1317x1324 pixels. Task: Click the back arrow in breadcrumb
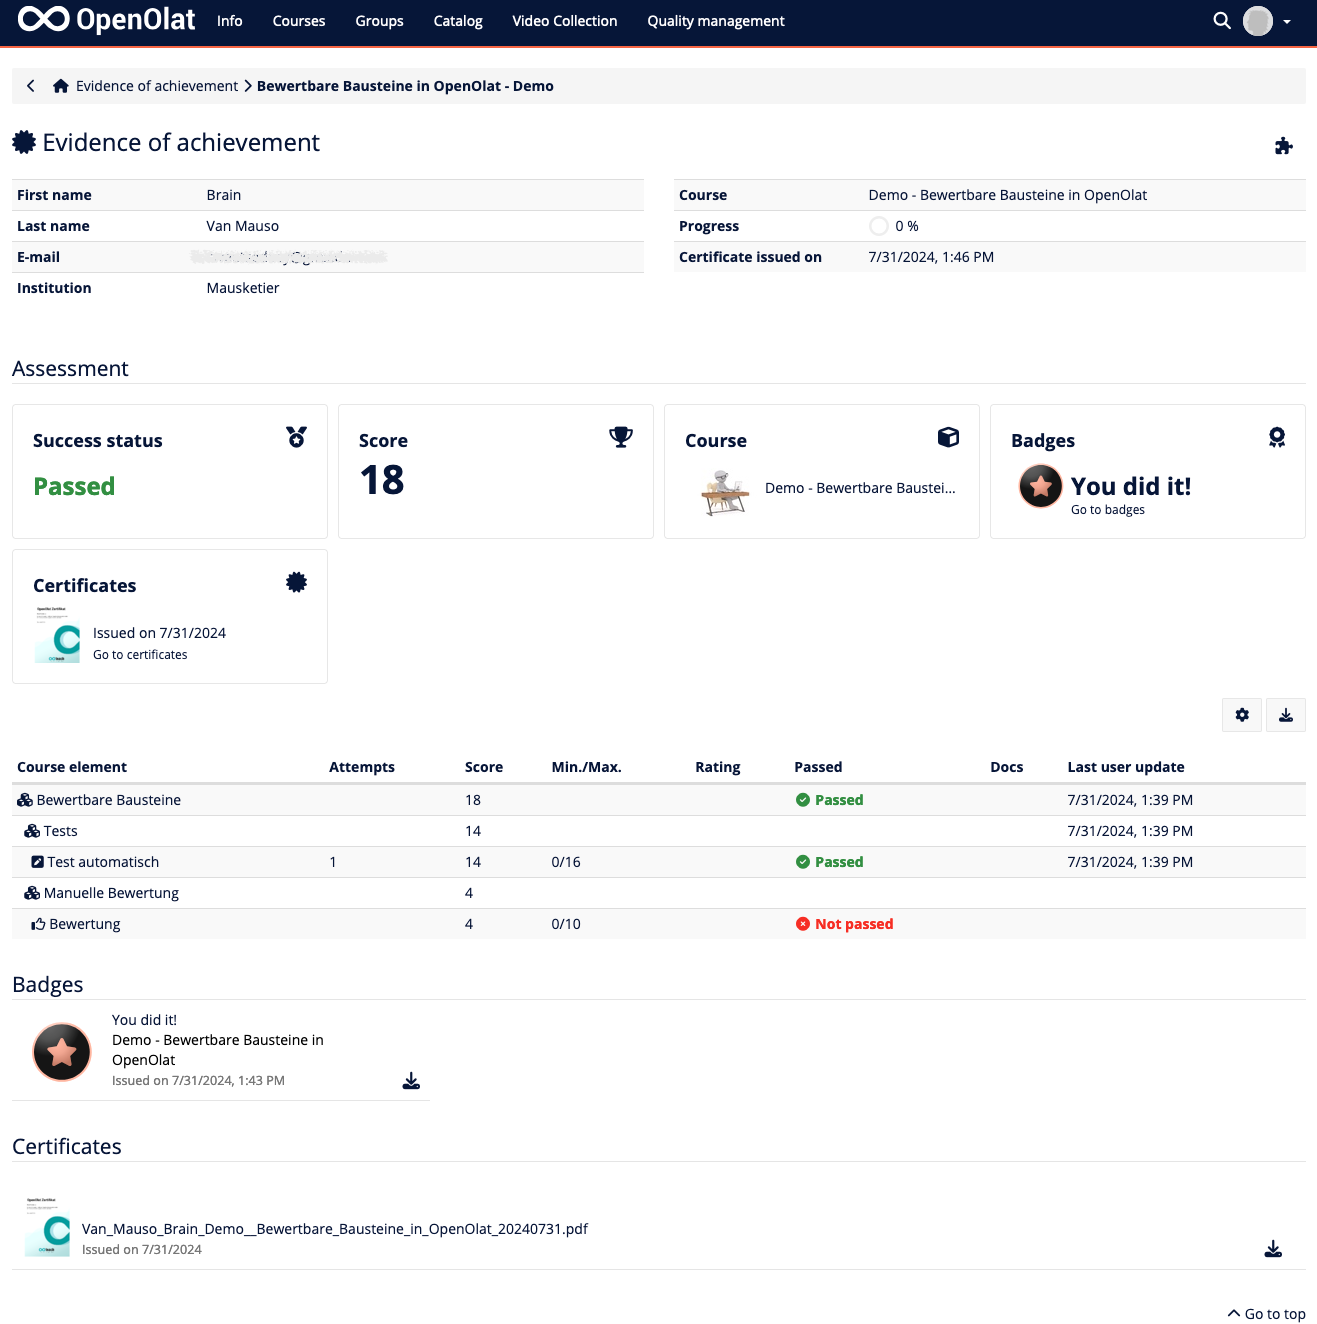coord(31,86)
